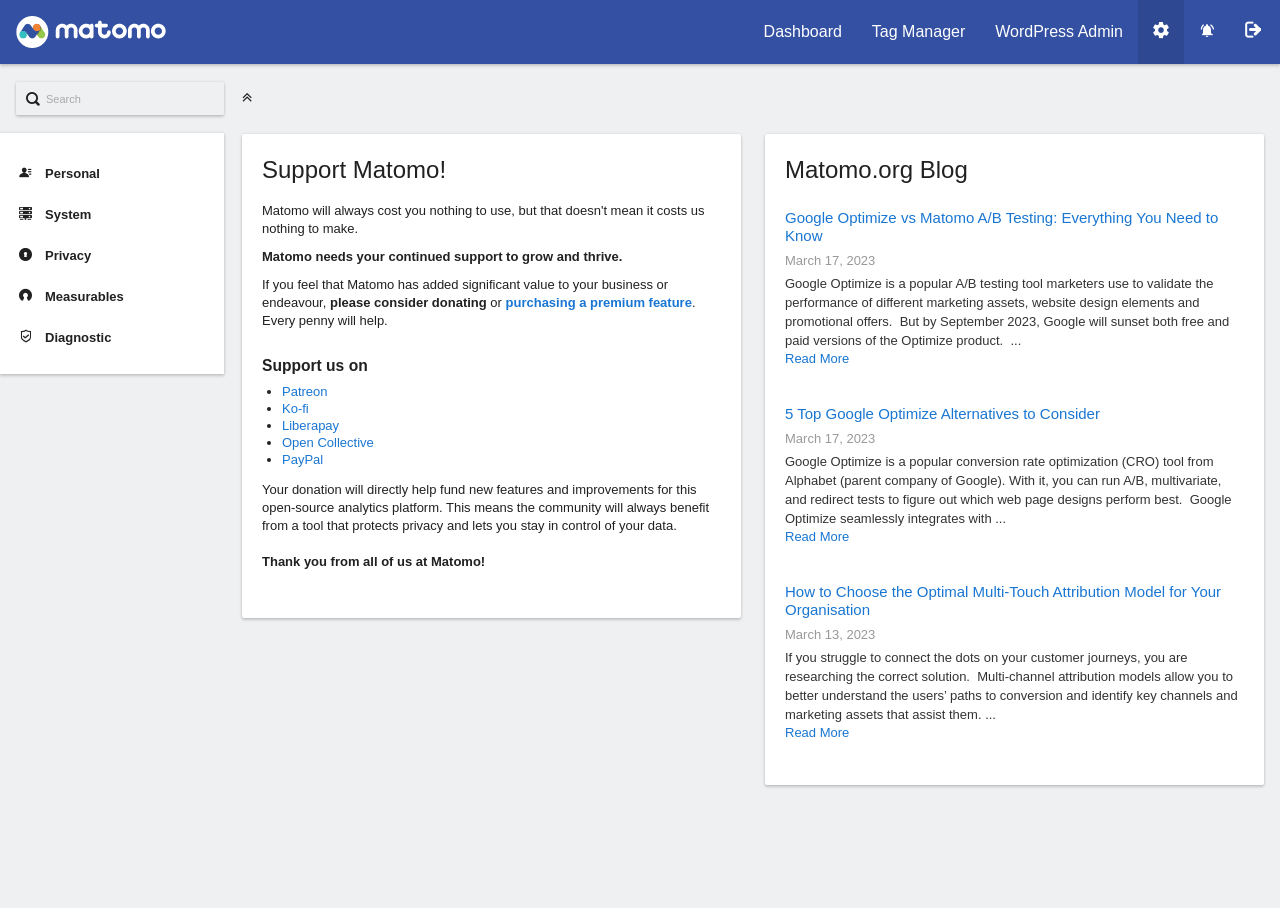Collapse the sidebar with double-chevron arrow

click(x=247, y=98)
